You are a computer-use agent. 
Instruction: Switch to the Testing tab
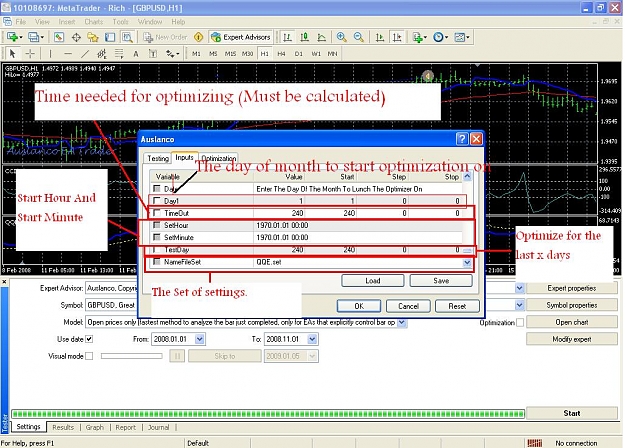[158, 158]
